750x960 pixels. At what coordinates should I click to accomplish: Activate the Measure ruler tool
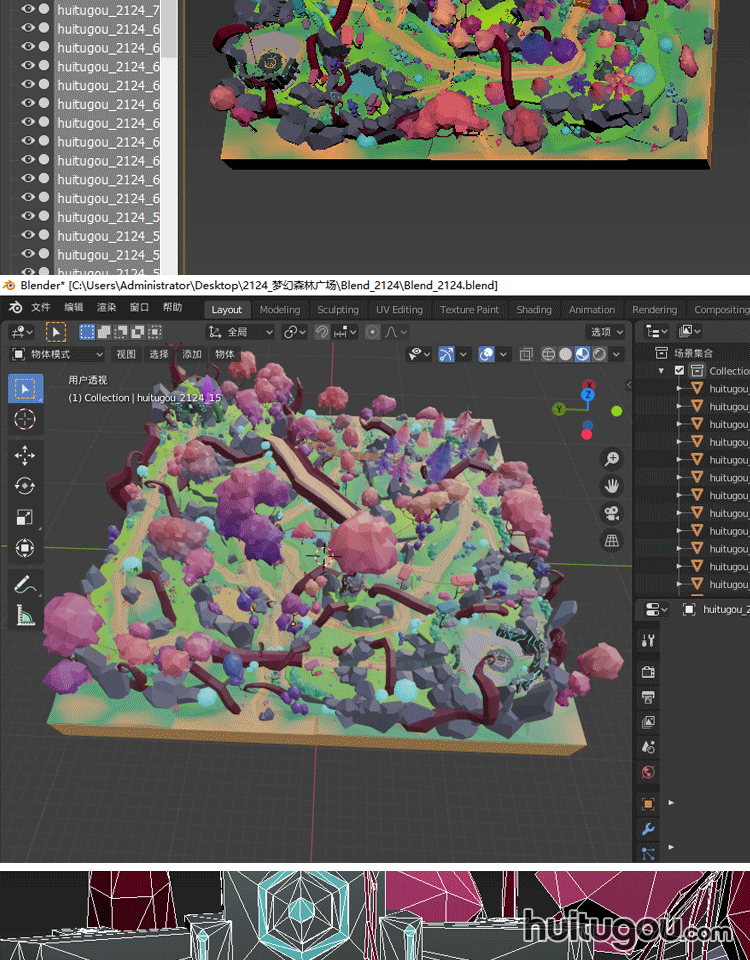point(25,616)
